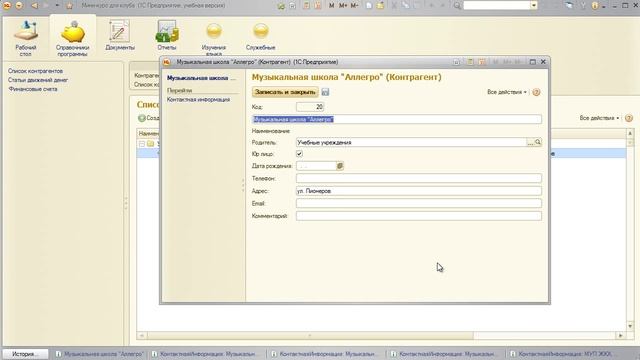Open the Родитель field magnifier icon

538,142
